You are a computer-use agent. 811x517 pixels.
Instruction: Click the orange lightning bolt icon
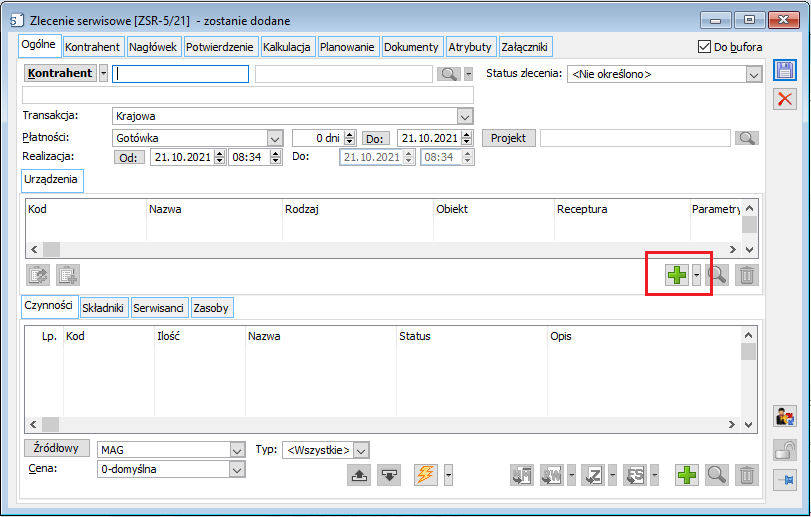[426, 475]
